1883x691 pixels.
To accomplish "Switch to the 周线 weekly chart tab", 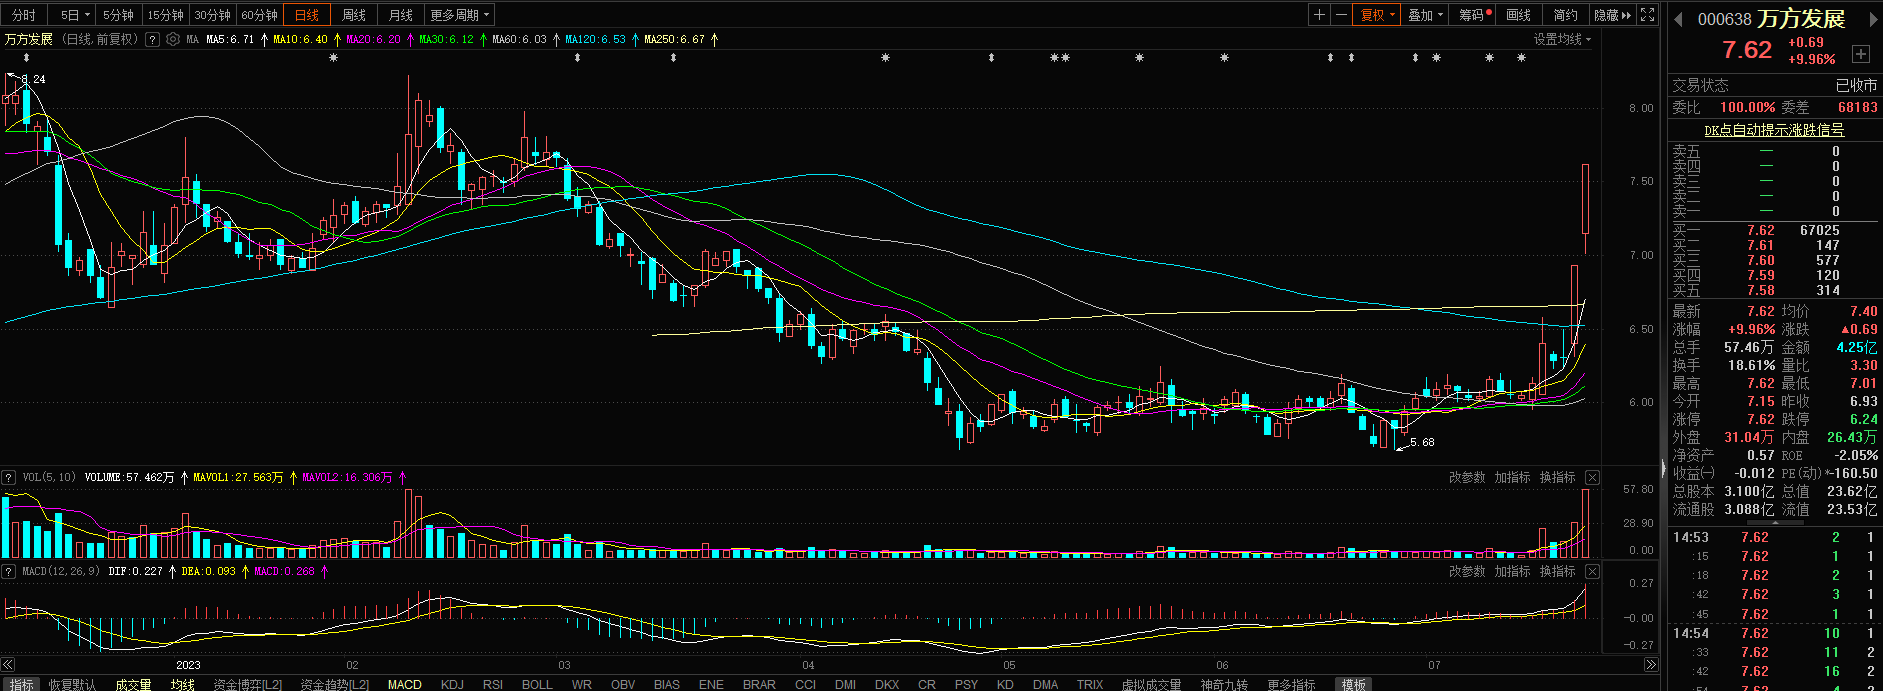I will point(354,15).
